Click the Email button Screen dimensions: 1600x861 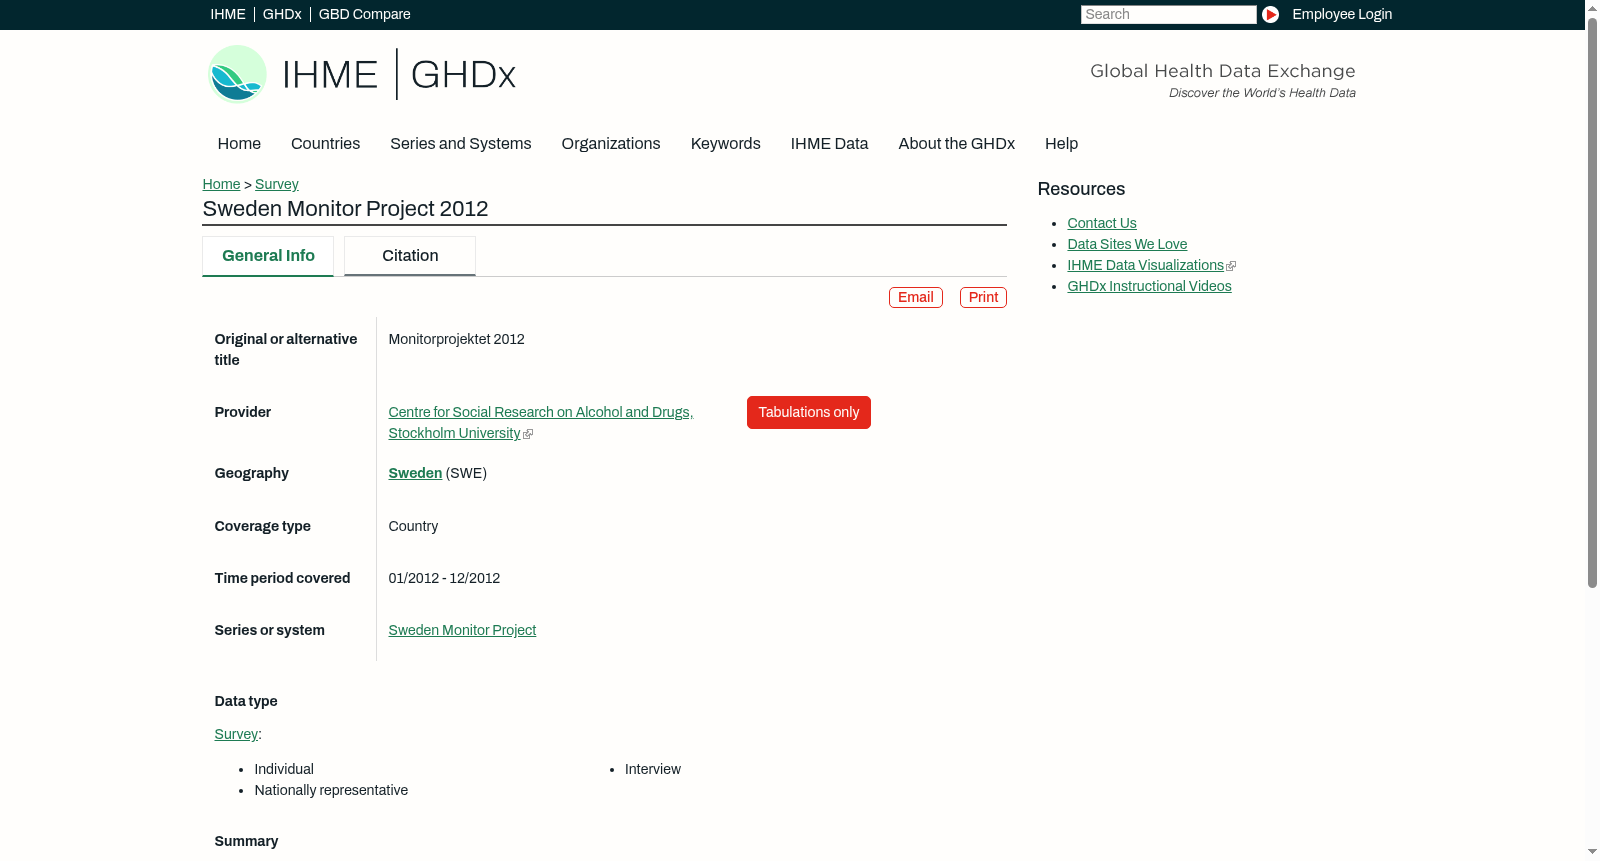point(916,297)
